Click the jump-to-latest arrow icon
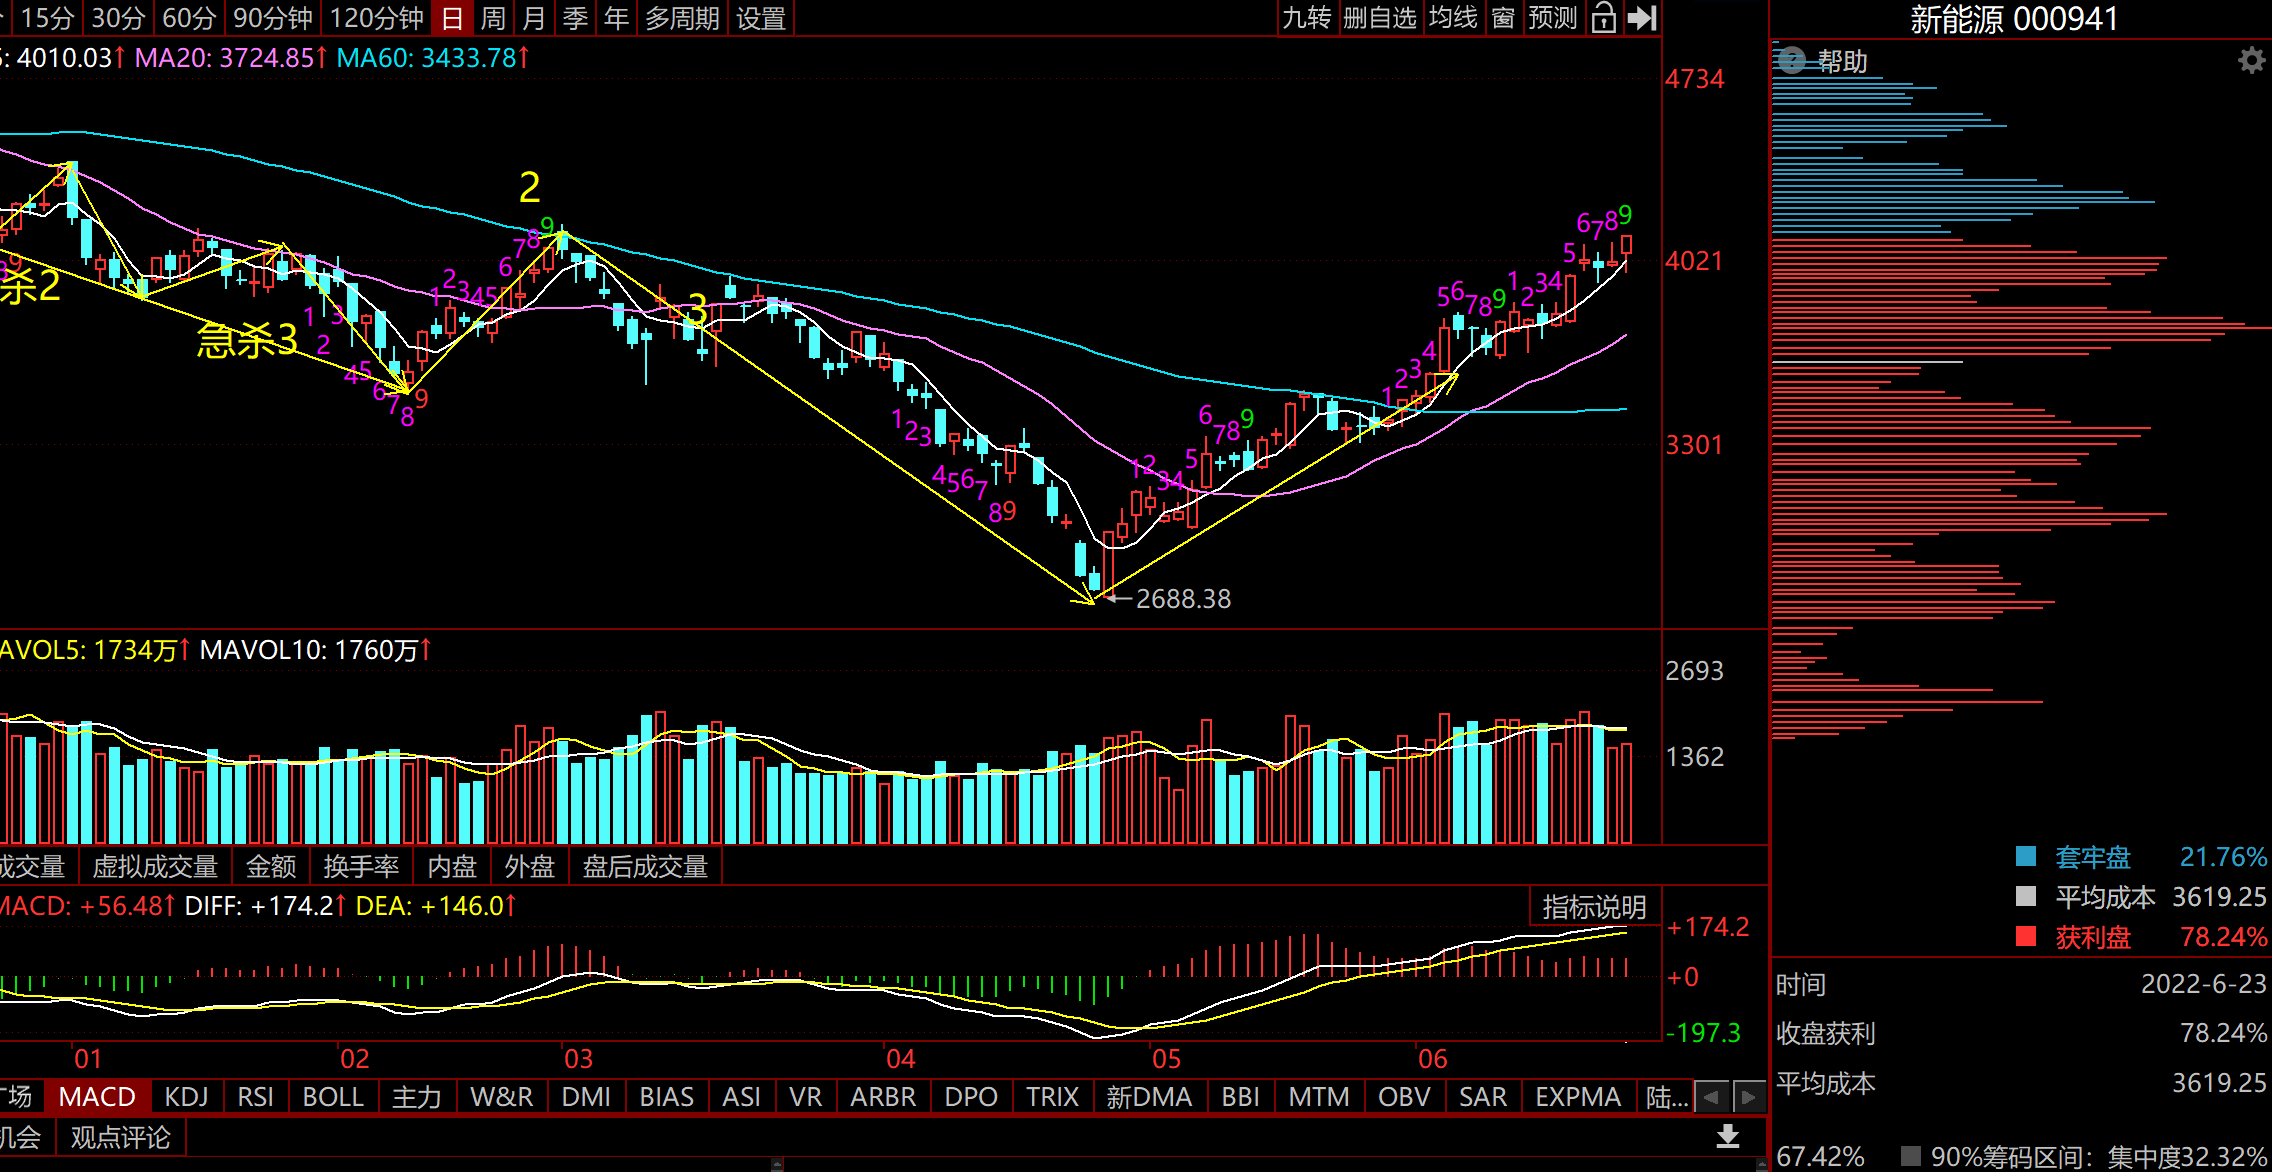The height and width of the screenshot is (1172, 2272). click(x=1642, y=18)
